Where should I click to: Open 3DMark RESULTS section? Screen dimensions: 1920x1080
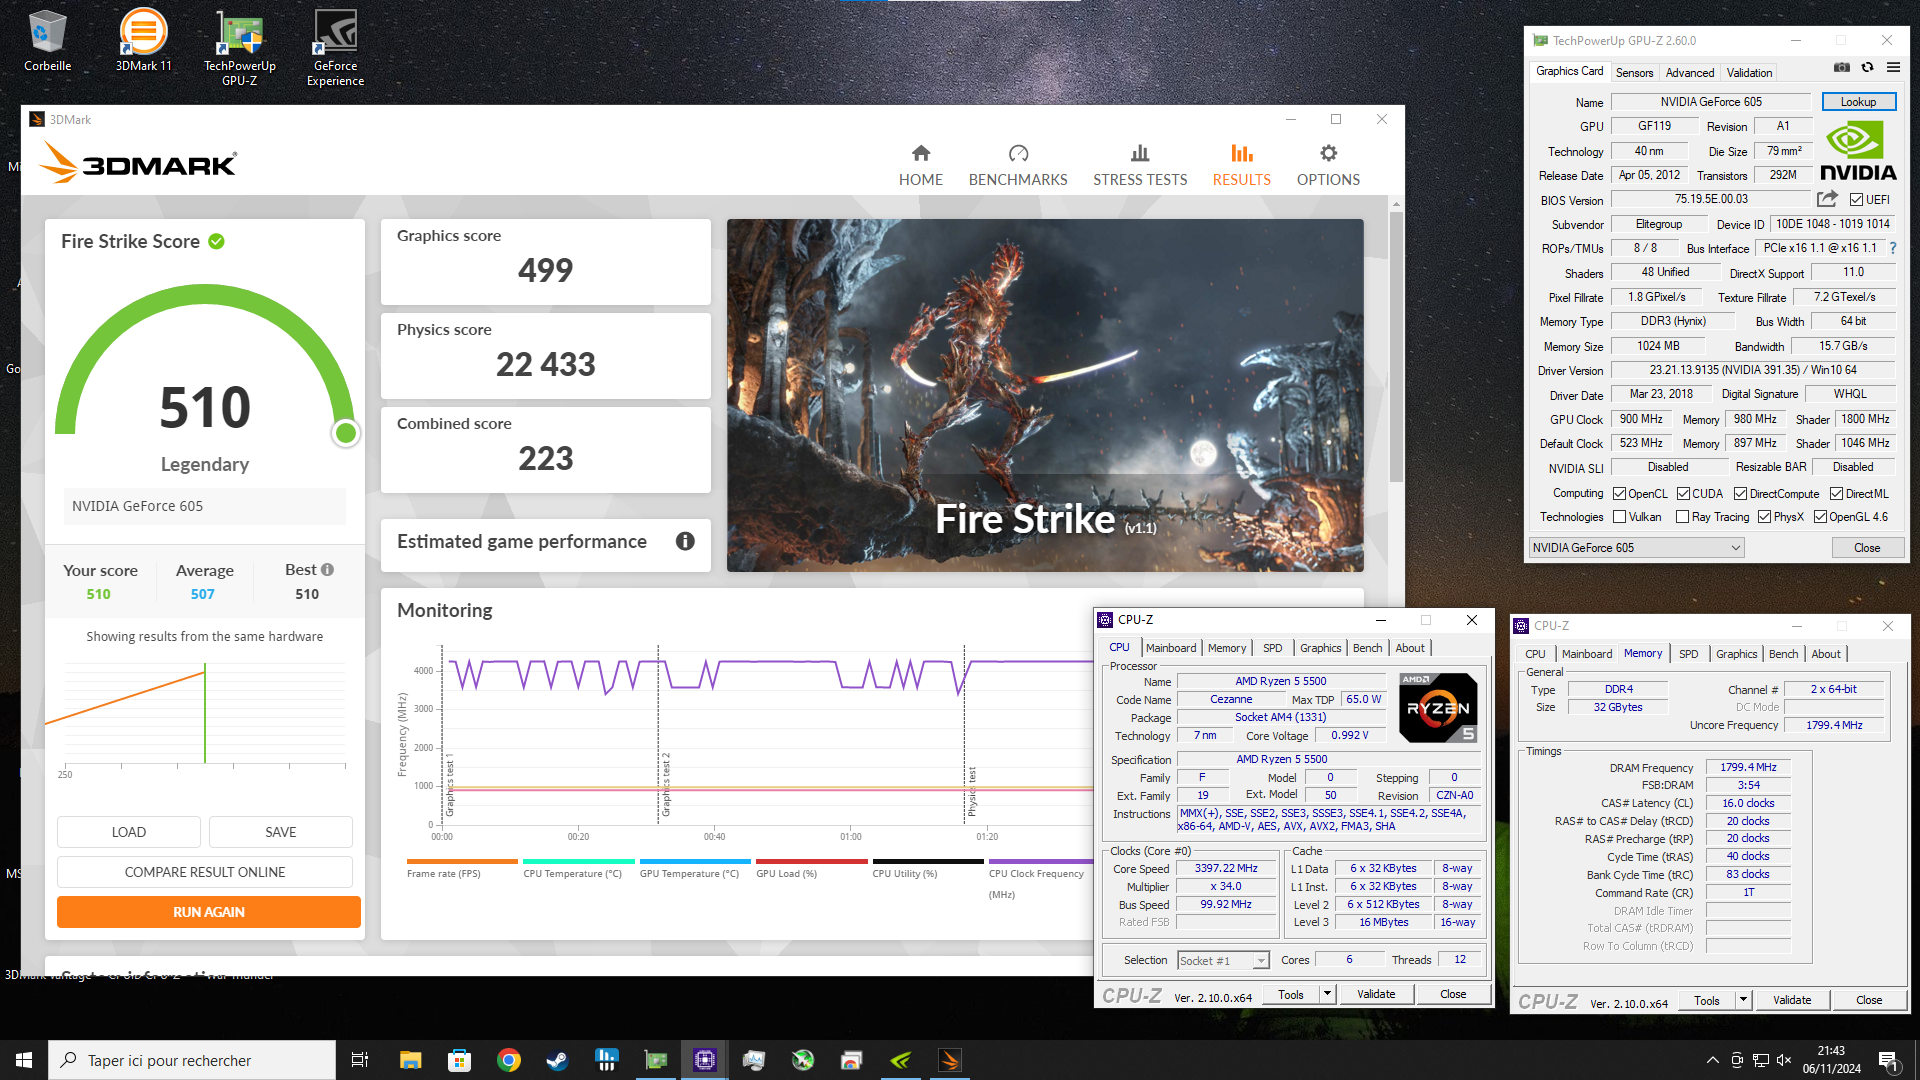(1241, 166)
